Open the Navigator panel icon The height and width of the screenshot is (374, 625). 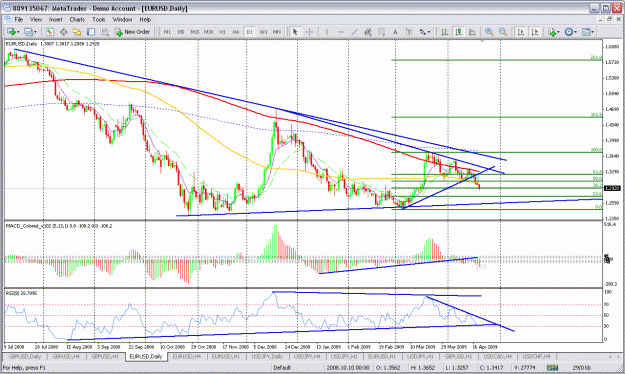click(x=77, y=32)
